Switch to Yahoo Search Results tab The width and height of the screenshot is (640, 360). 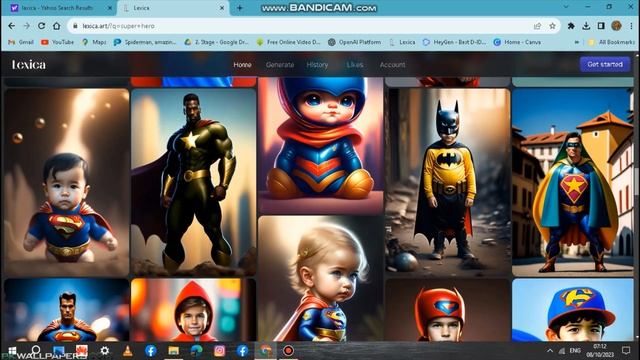pyautogui.click(x=59, y=8)
